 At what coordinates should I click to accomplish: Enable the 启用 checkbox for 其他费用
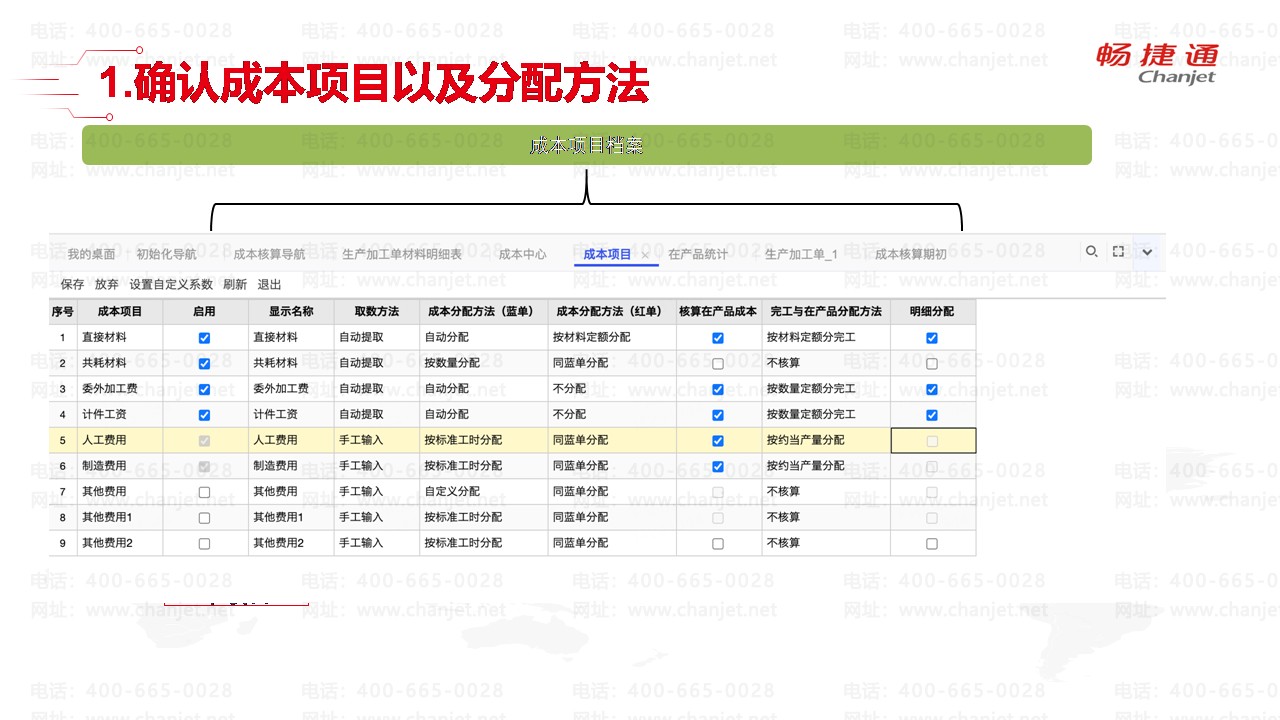[x=205, y=492]
